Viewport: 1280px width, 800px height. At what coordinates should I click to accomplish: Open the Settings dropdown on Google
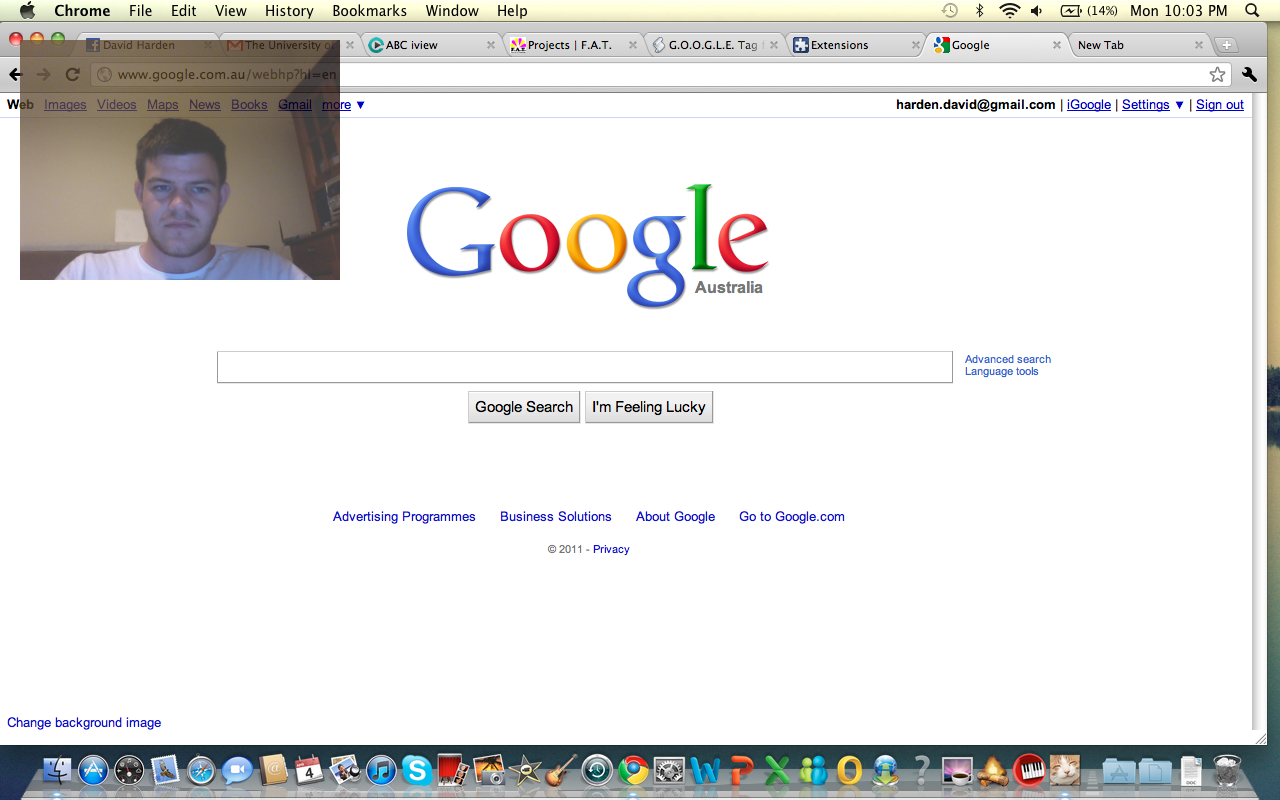click(x=1153, y=104)
